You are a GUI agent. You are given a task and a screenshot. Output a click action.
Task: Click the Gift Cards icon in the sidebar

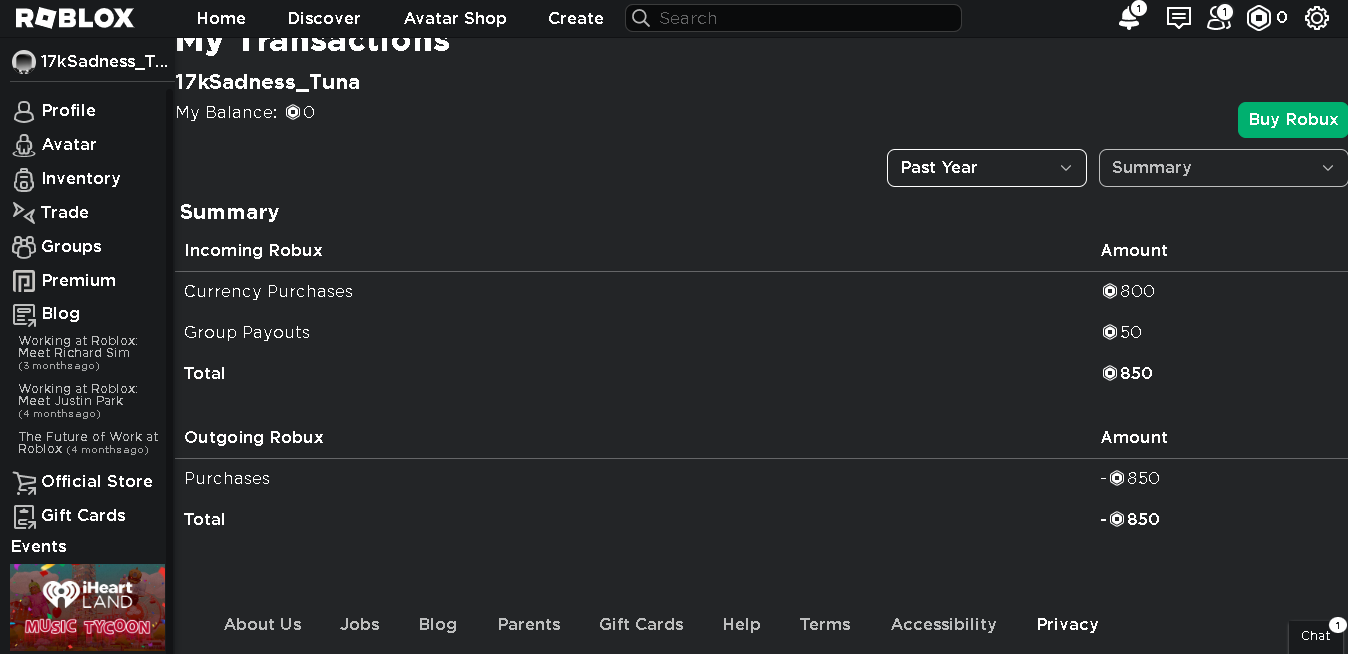tap(23, 516)
